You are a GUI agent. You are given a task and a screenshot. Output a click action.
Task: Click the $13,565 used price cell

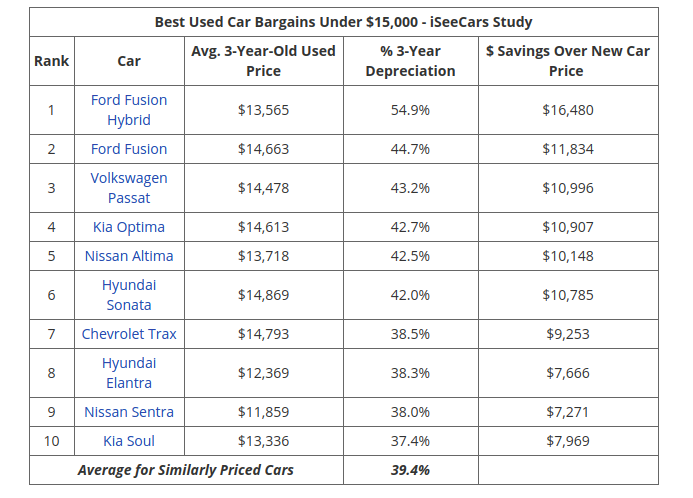(x=263, y=110)
